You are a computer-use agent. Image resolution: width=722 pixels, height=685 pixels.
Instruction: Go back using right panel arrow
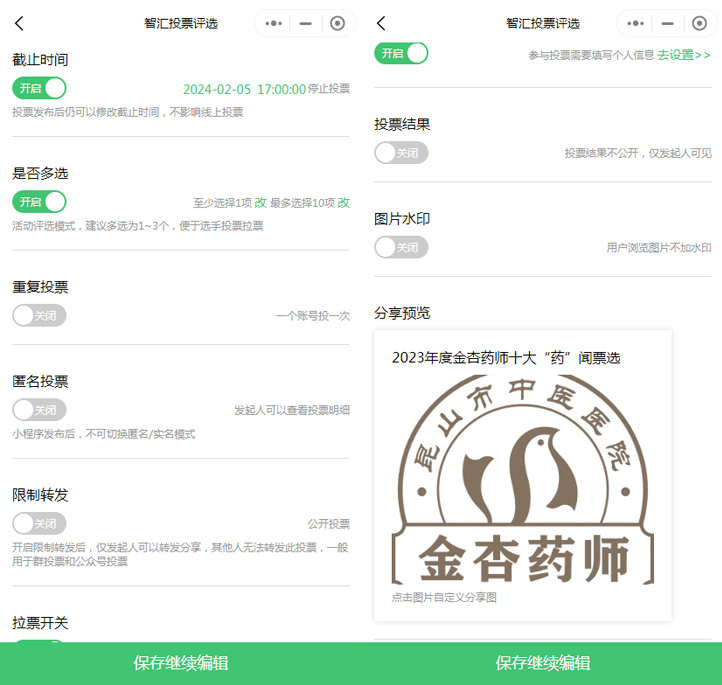coord(381,23)
